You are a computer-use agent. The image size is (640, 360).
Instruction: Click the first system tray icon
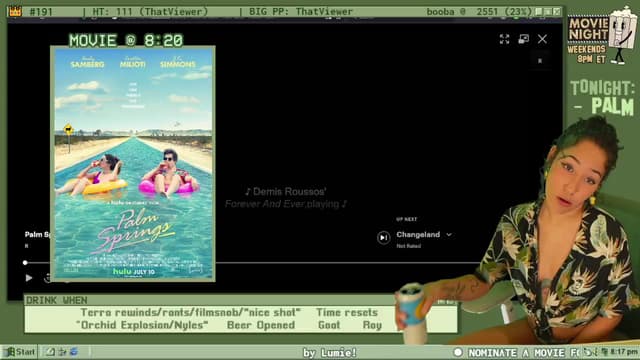587,351
